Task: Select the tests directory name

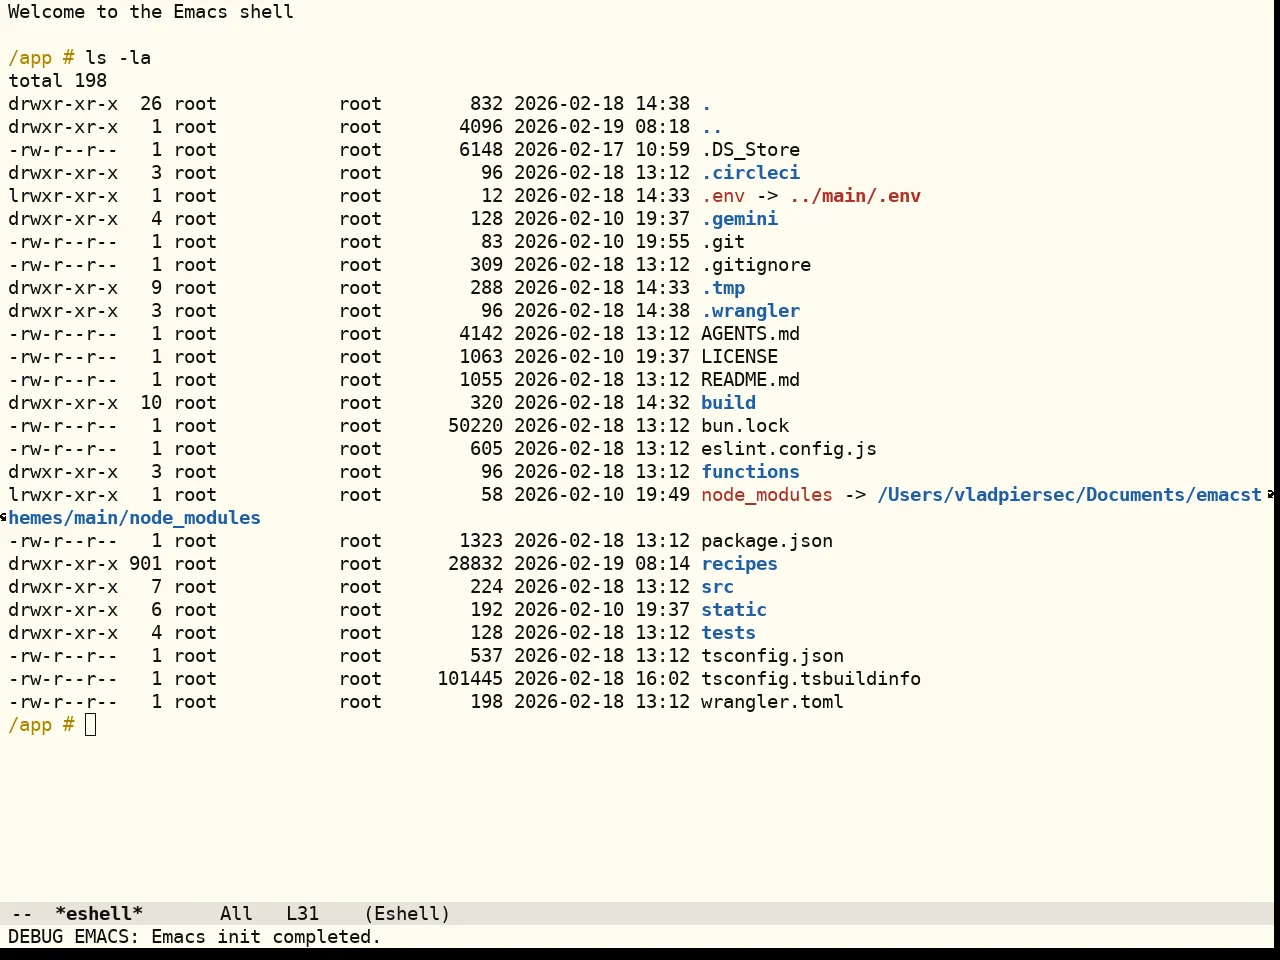Action: click(728, 633)
